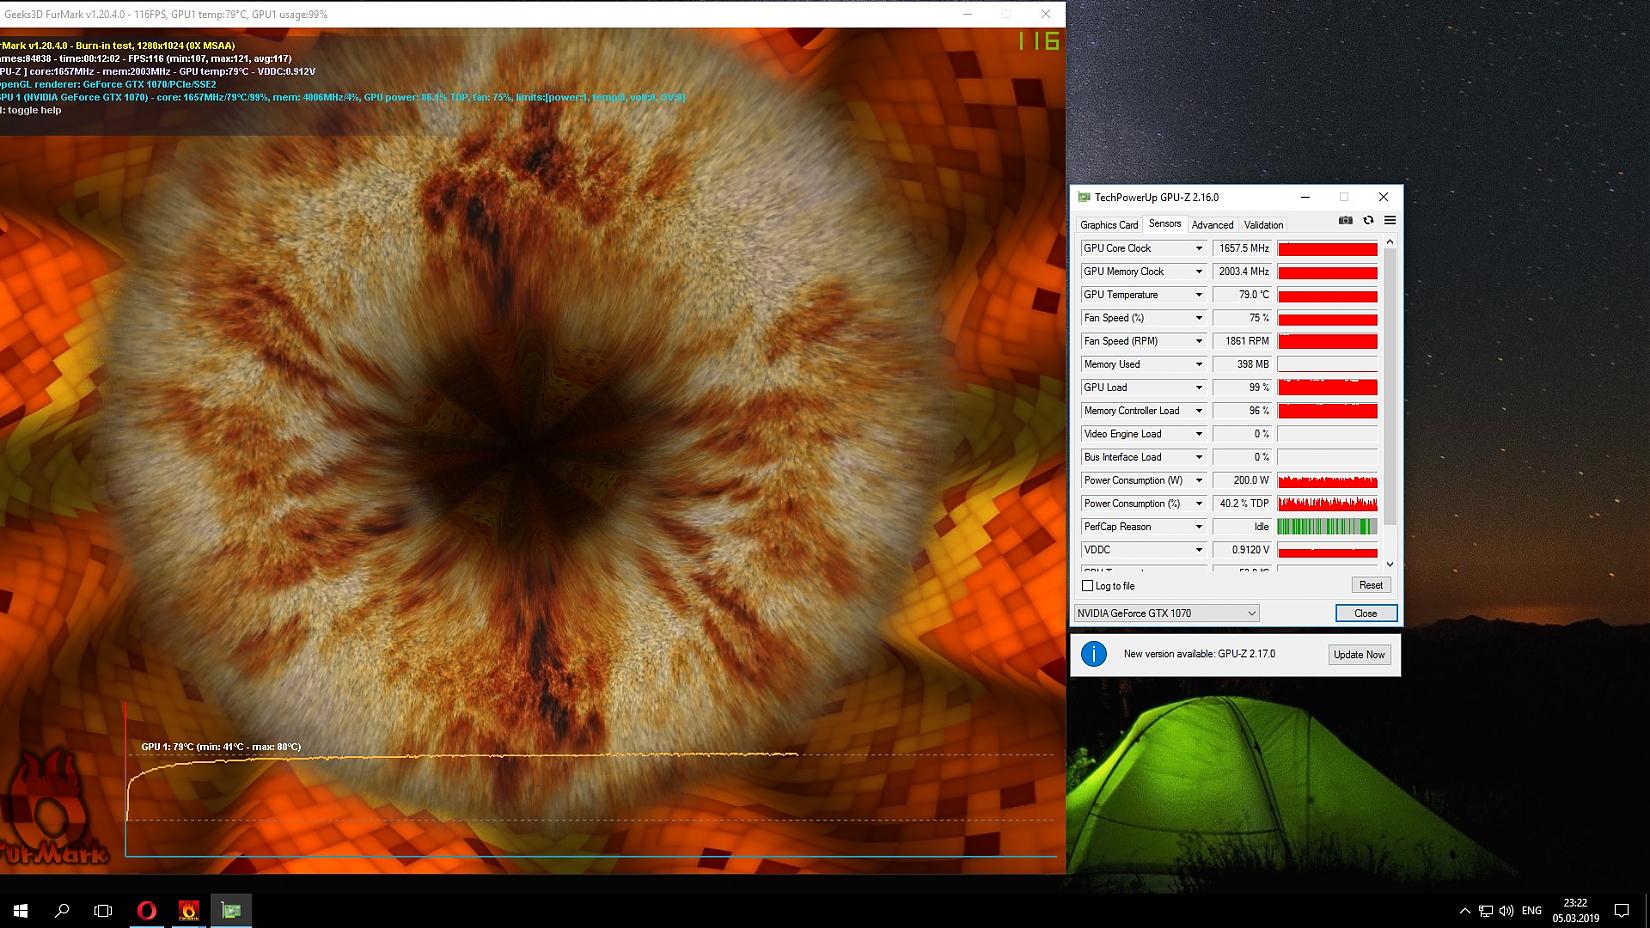Expand PerfCap Reason sensor dropdown
The width and height of the screenshot is (1650, 928).
pos(1198,527)
